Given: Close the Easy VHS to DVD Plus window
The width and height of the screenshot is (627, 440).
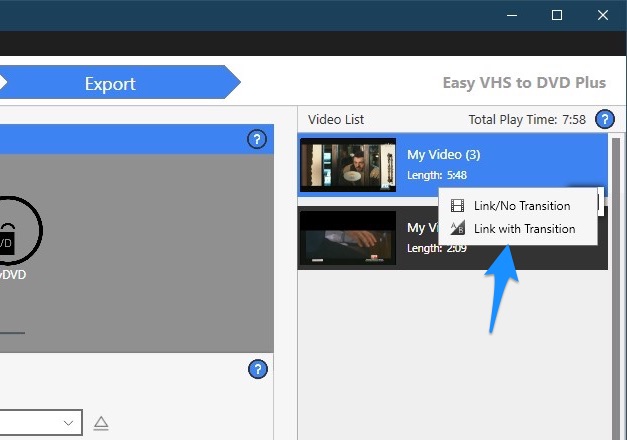Looking at the screenshot, I should pos(603,15).
